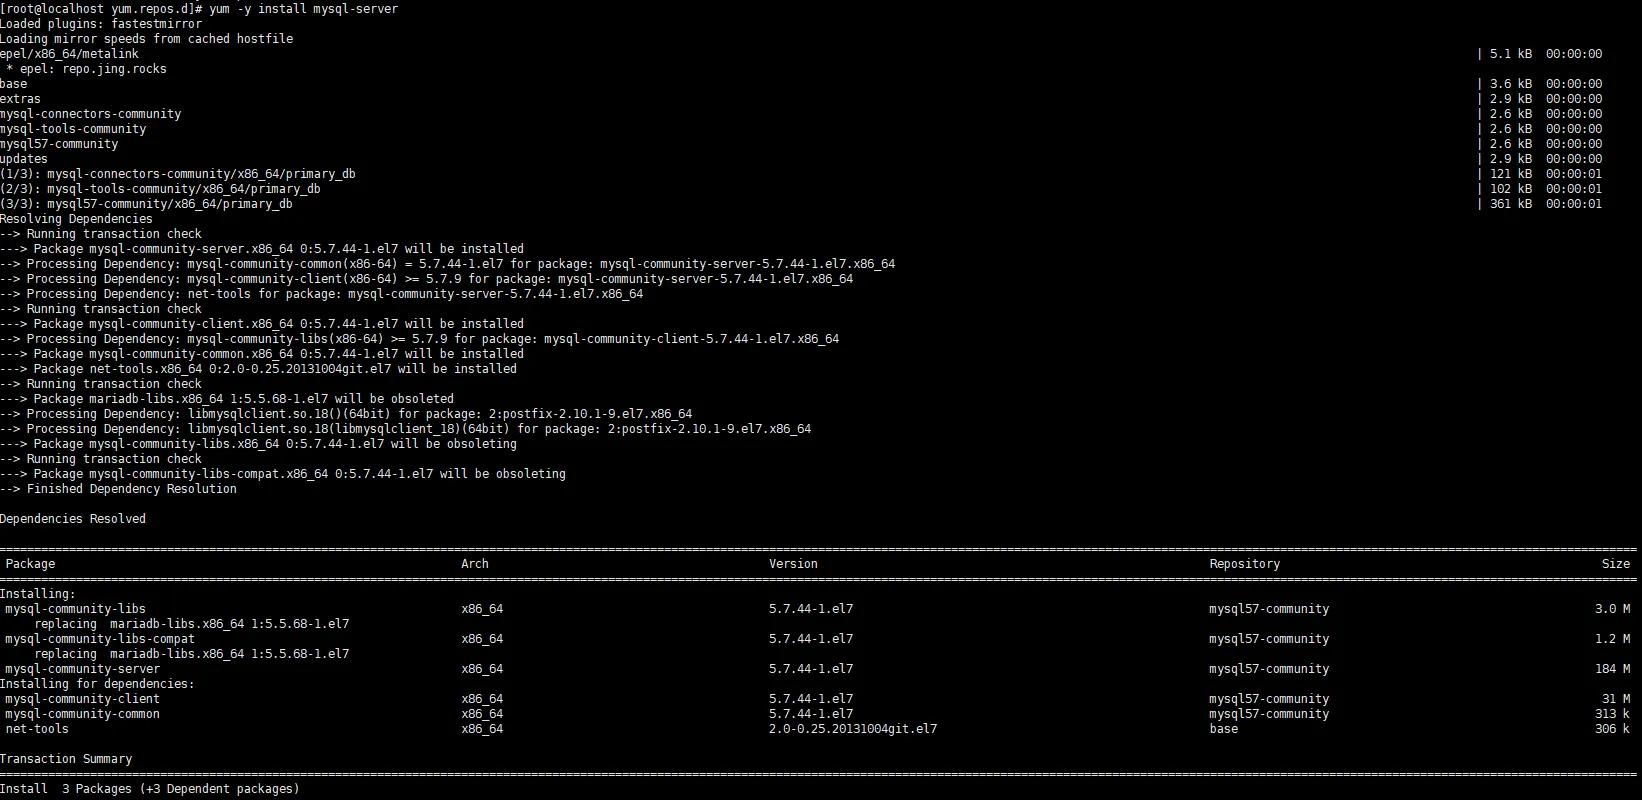Select the 'epel: repo.jing.rocks' mirror line
The width and height of the screenshot is (1642, 800).
pyautogui.click(x=87, y=69)
